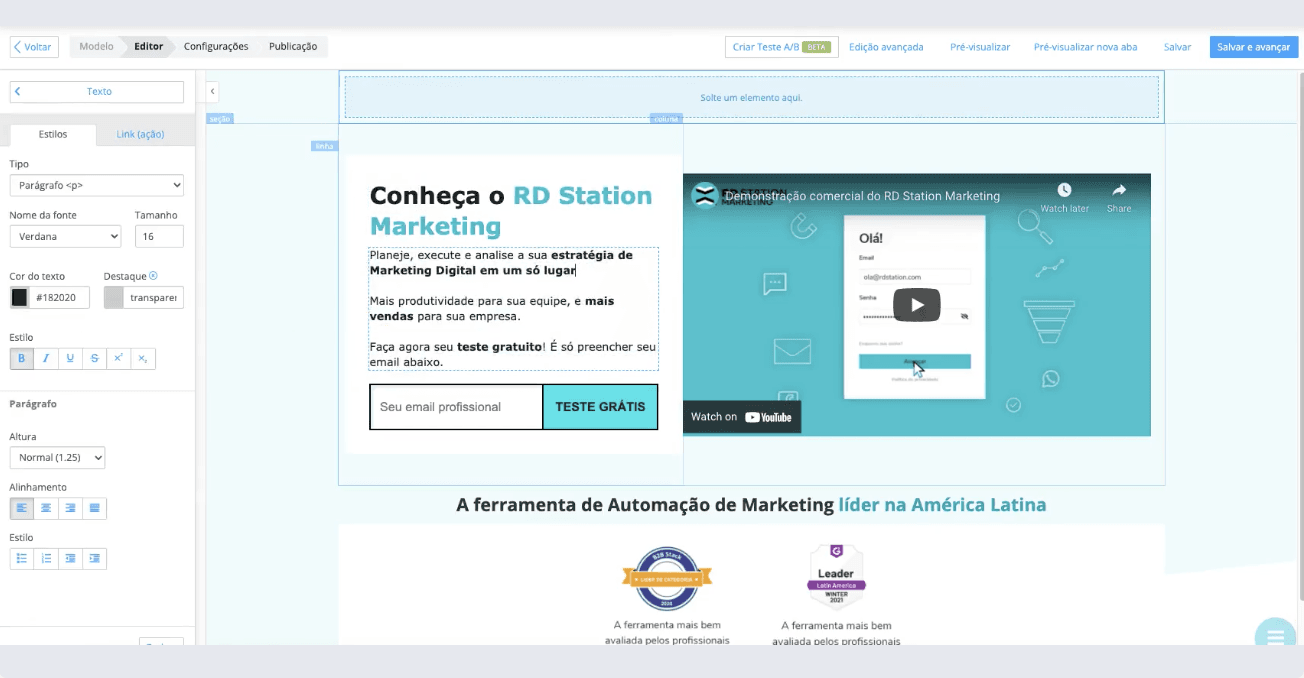Switch to the Estilos tab
Screen dimensions: 1304x678
53,134
